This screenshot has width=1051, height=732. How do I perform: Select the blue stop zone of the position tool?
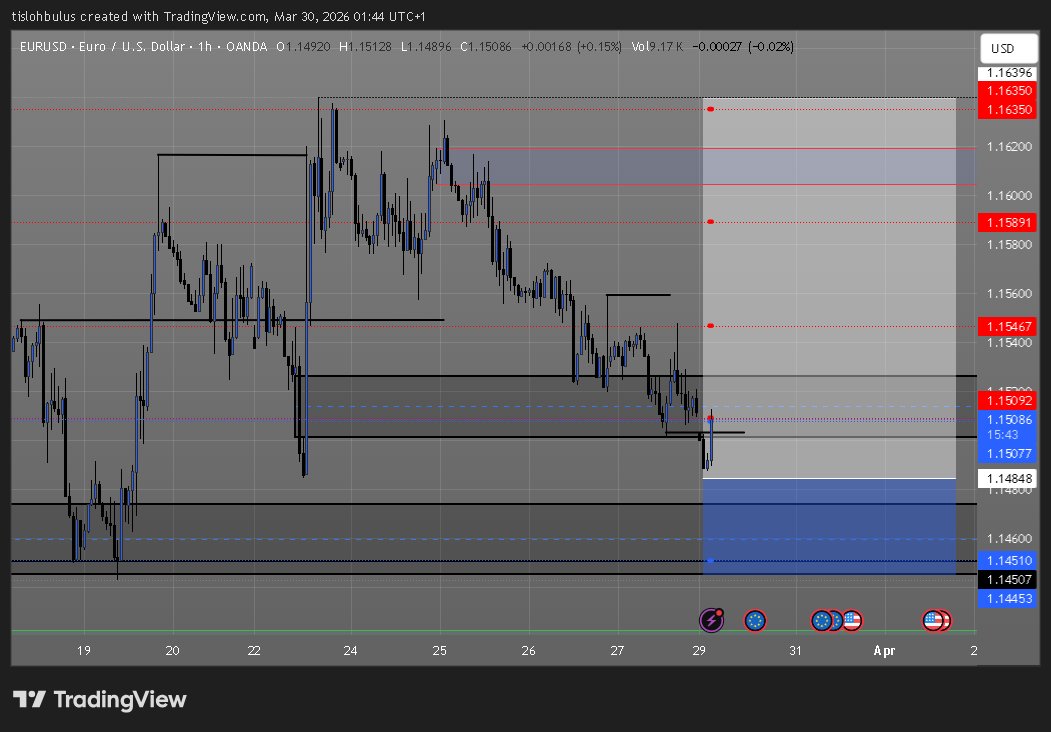click(x=829, y=526)
